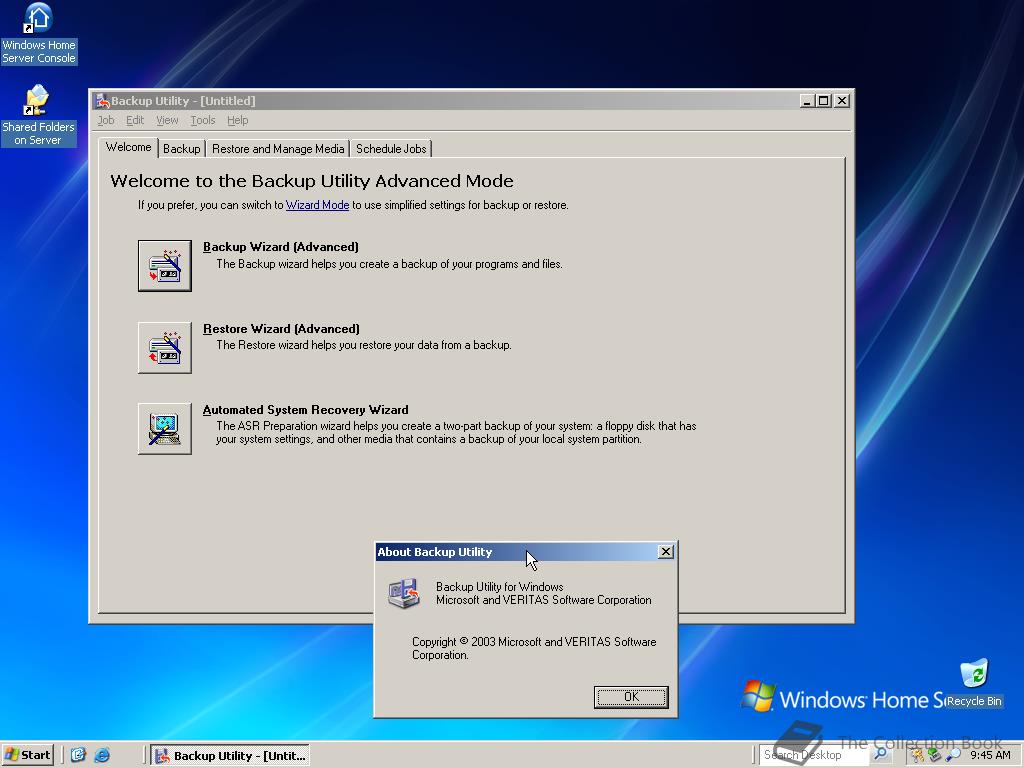Click the 9:45 AM taskbar clock
The height and width of the screenshot is (768, 1024).
click(990, 755)
